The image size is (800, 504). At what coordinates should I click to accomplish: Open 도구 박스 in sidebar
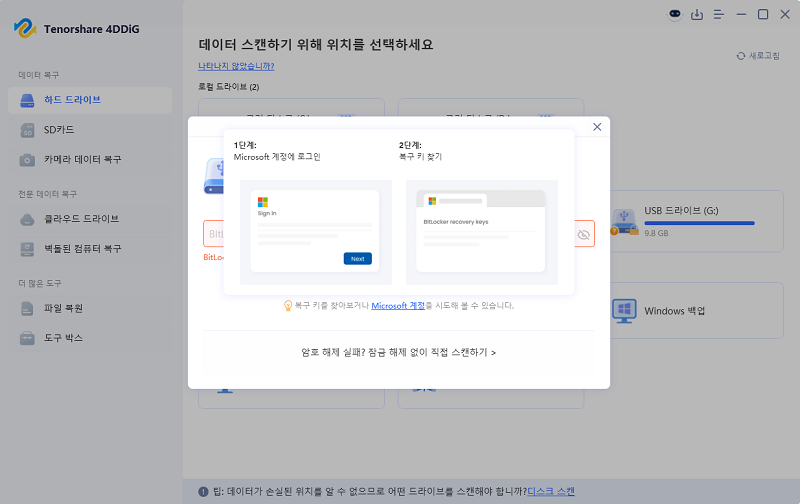(x=90, y=338)
